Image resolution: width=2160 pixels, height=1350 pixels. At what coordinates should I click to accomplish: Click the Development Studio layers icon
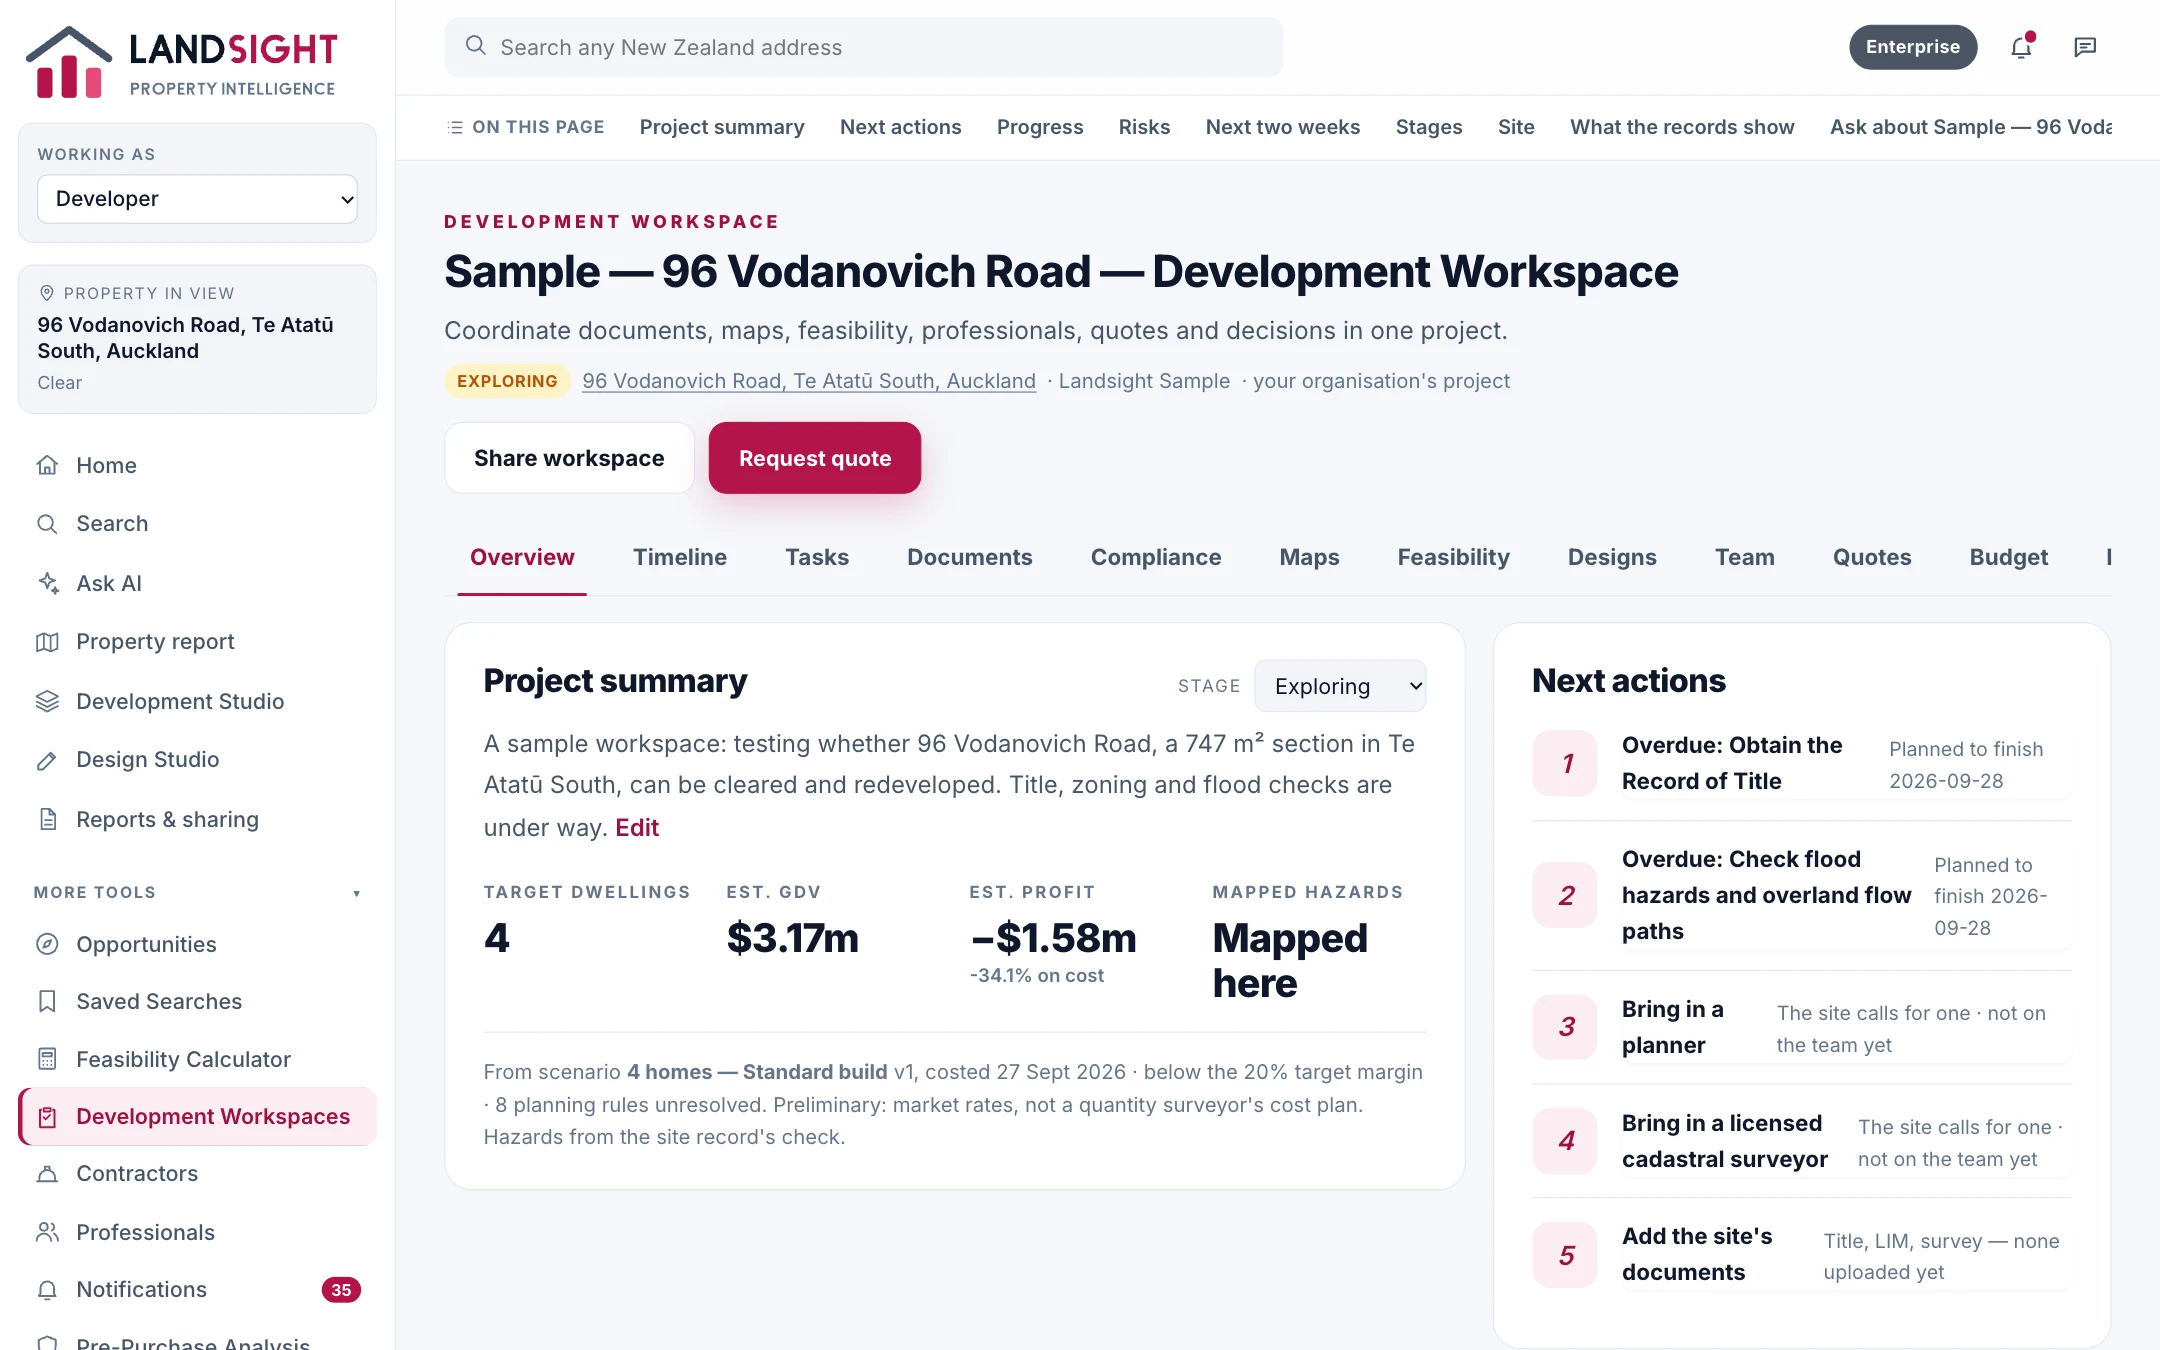(x=47, y=701)
